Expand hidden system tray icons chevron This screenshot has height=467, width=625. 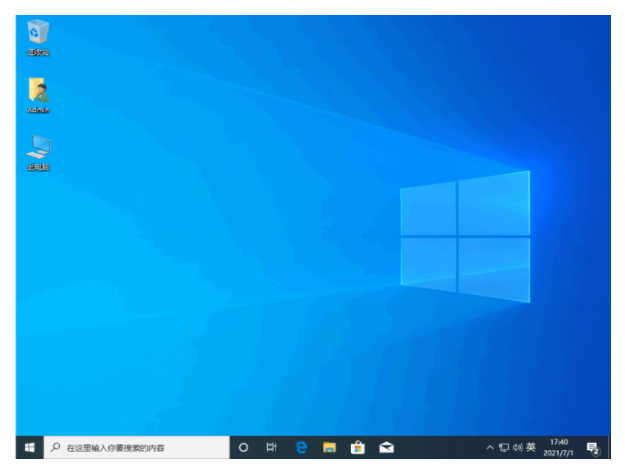click(x=490, y=448)
